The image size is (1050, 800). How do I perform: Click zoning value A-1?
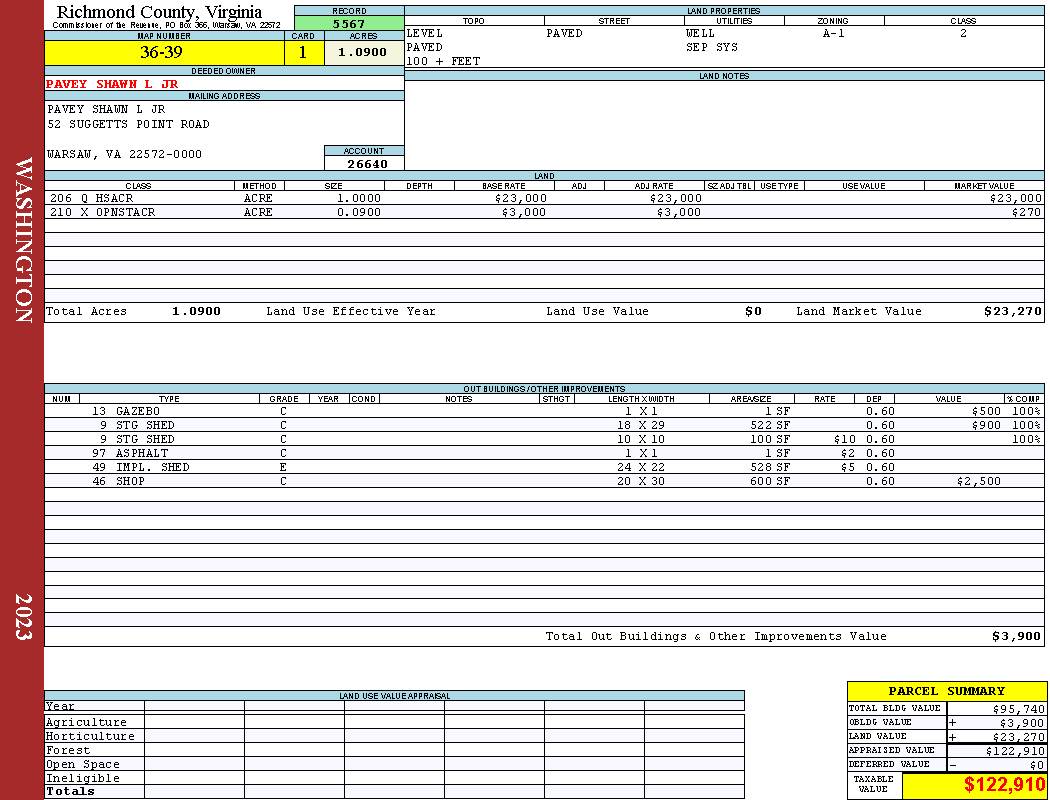tap(834, 33)
